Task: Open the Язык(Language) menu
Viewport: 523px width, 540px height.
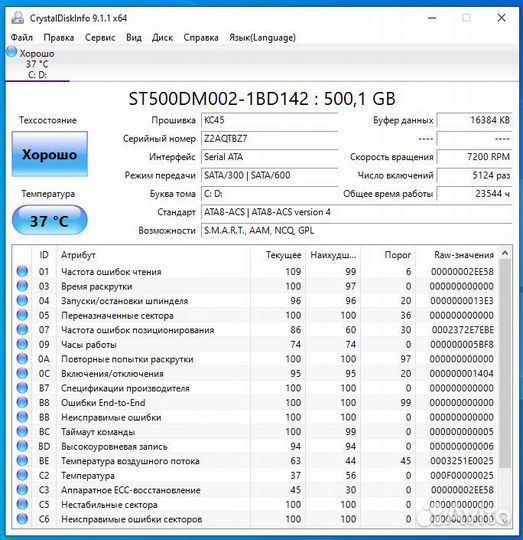Action: [262, 37]
